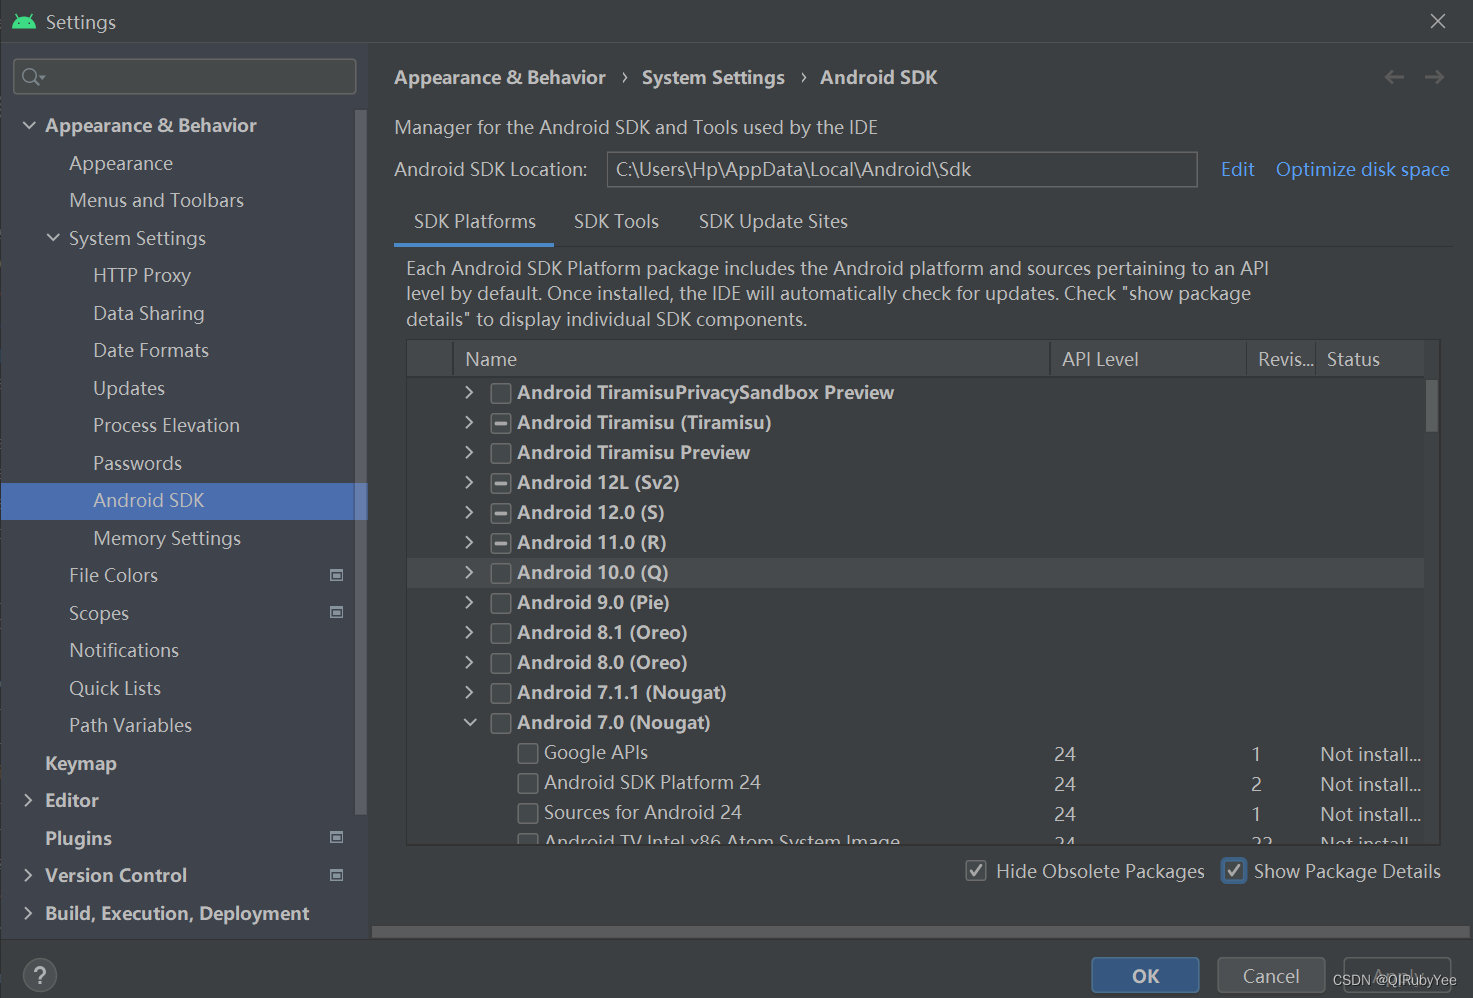Disable Hide Obsolete Packages checkbox
Image resolution: width=1473 pixels, height=998 pixels.
click(x=976, y=871)
